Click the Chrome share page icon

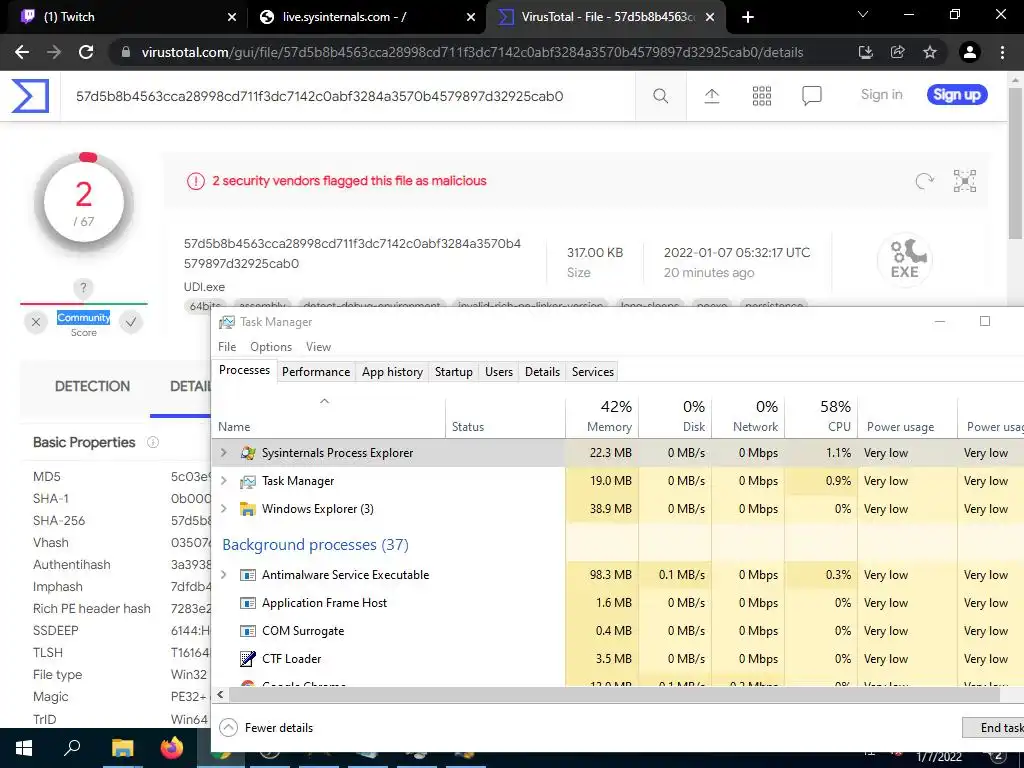(898, 52)
